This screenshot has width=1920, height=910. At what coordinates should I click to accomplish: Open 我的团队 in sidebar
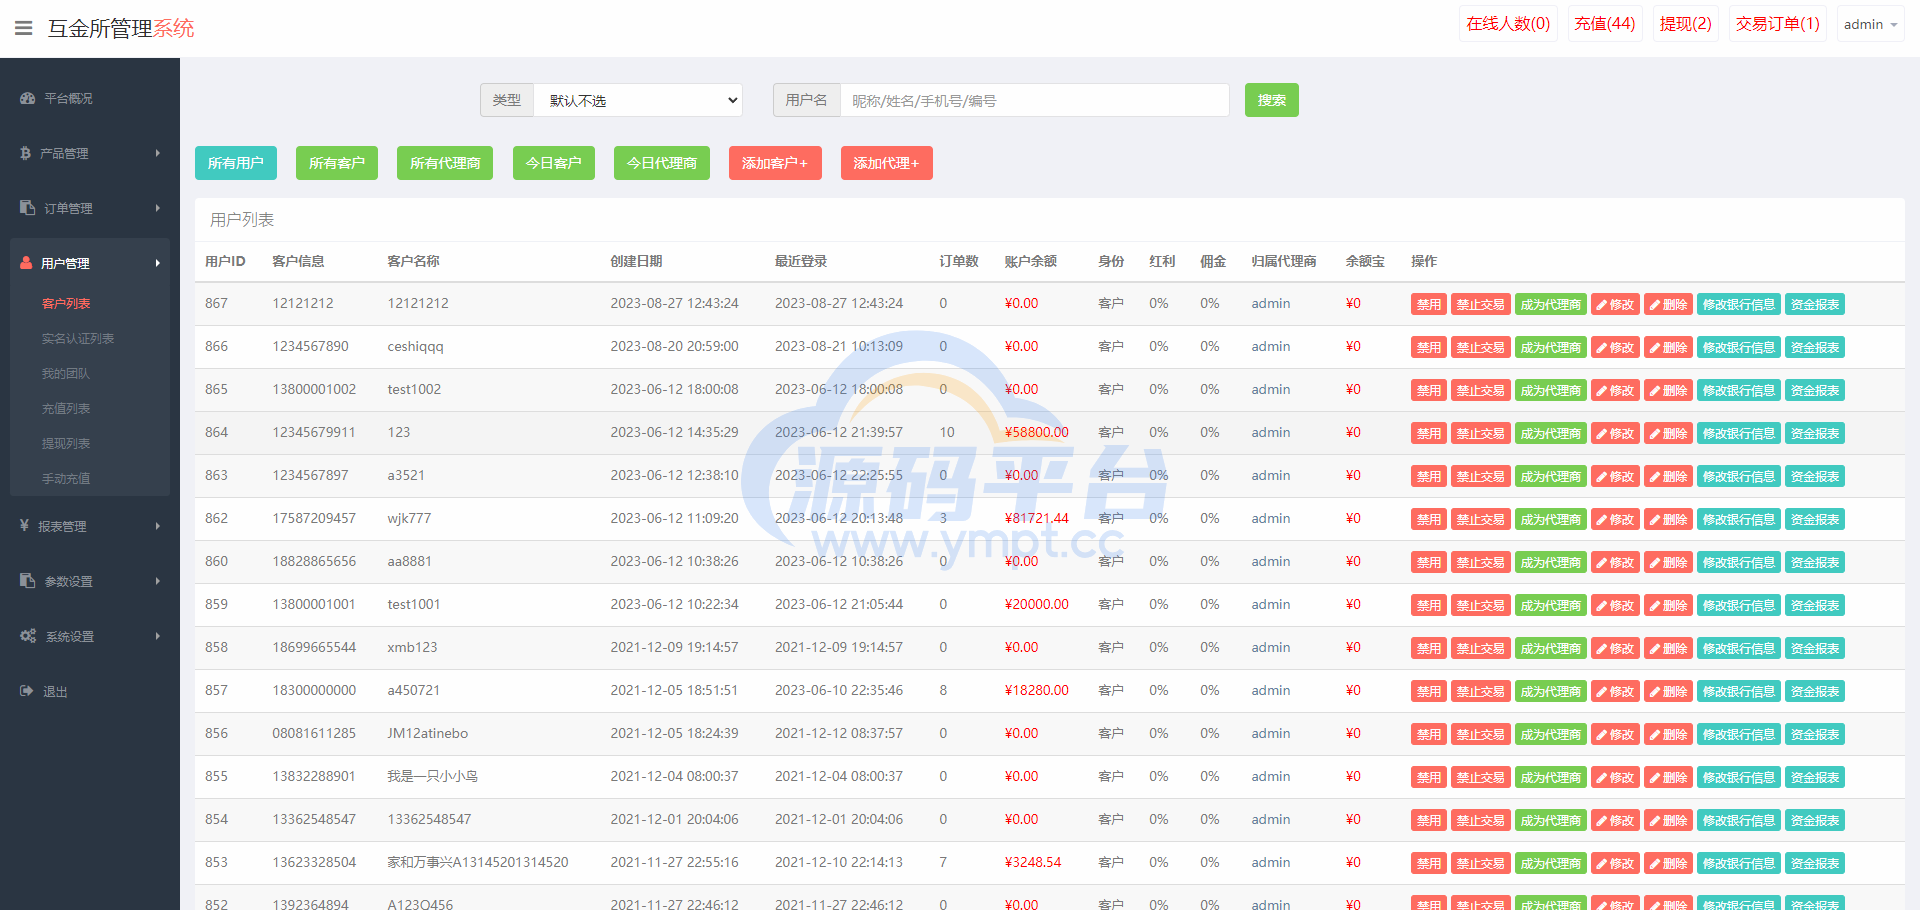[x=66, y=373]
